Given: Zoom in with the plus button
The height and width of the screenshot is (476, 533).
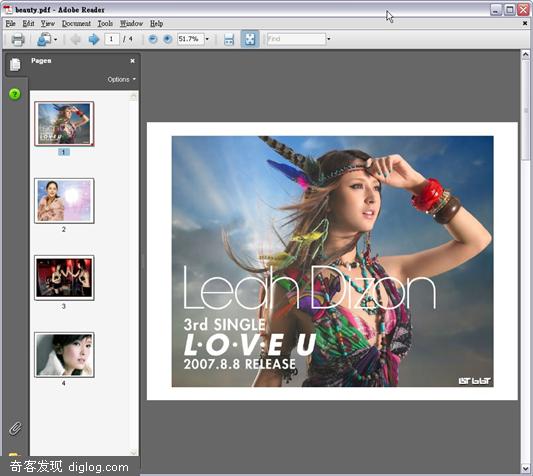Looking at the screenshot, I should (168, 39).
